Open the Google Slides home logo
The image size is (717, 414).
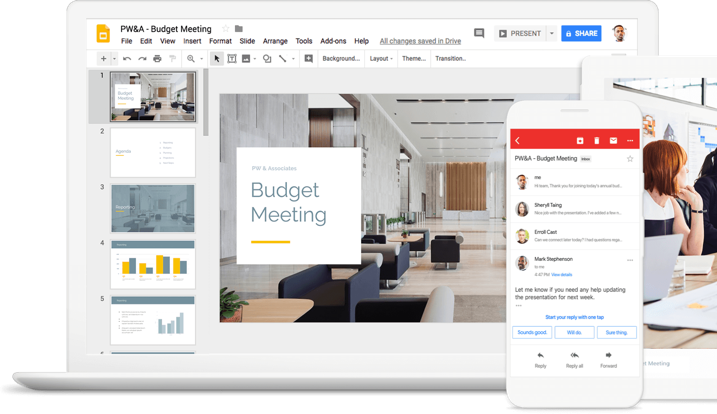pyautogui.click(x=103, y=33)
